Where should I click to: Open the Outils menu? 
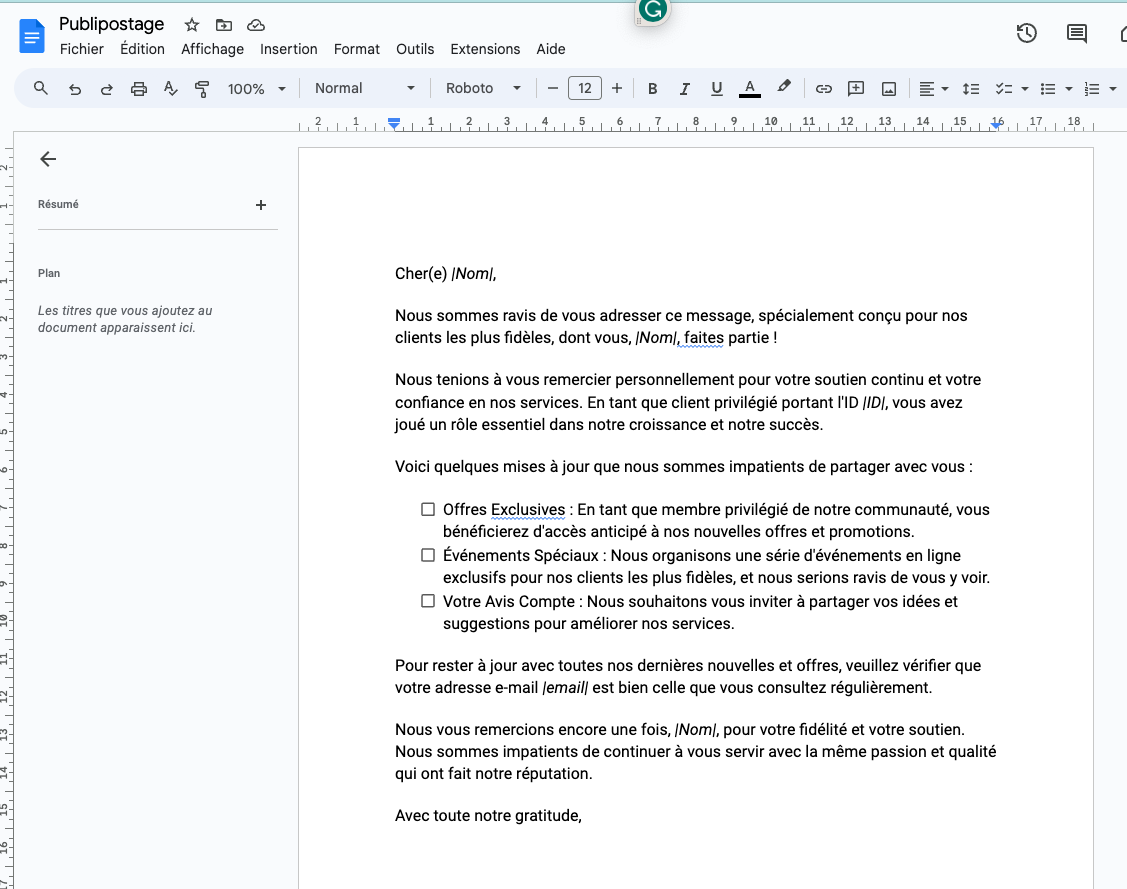[x=415, y=49]
